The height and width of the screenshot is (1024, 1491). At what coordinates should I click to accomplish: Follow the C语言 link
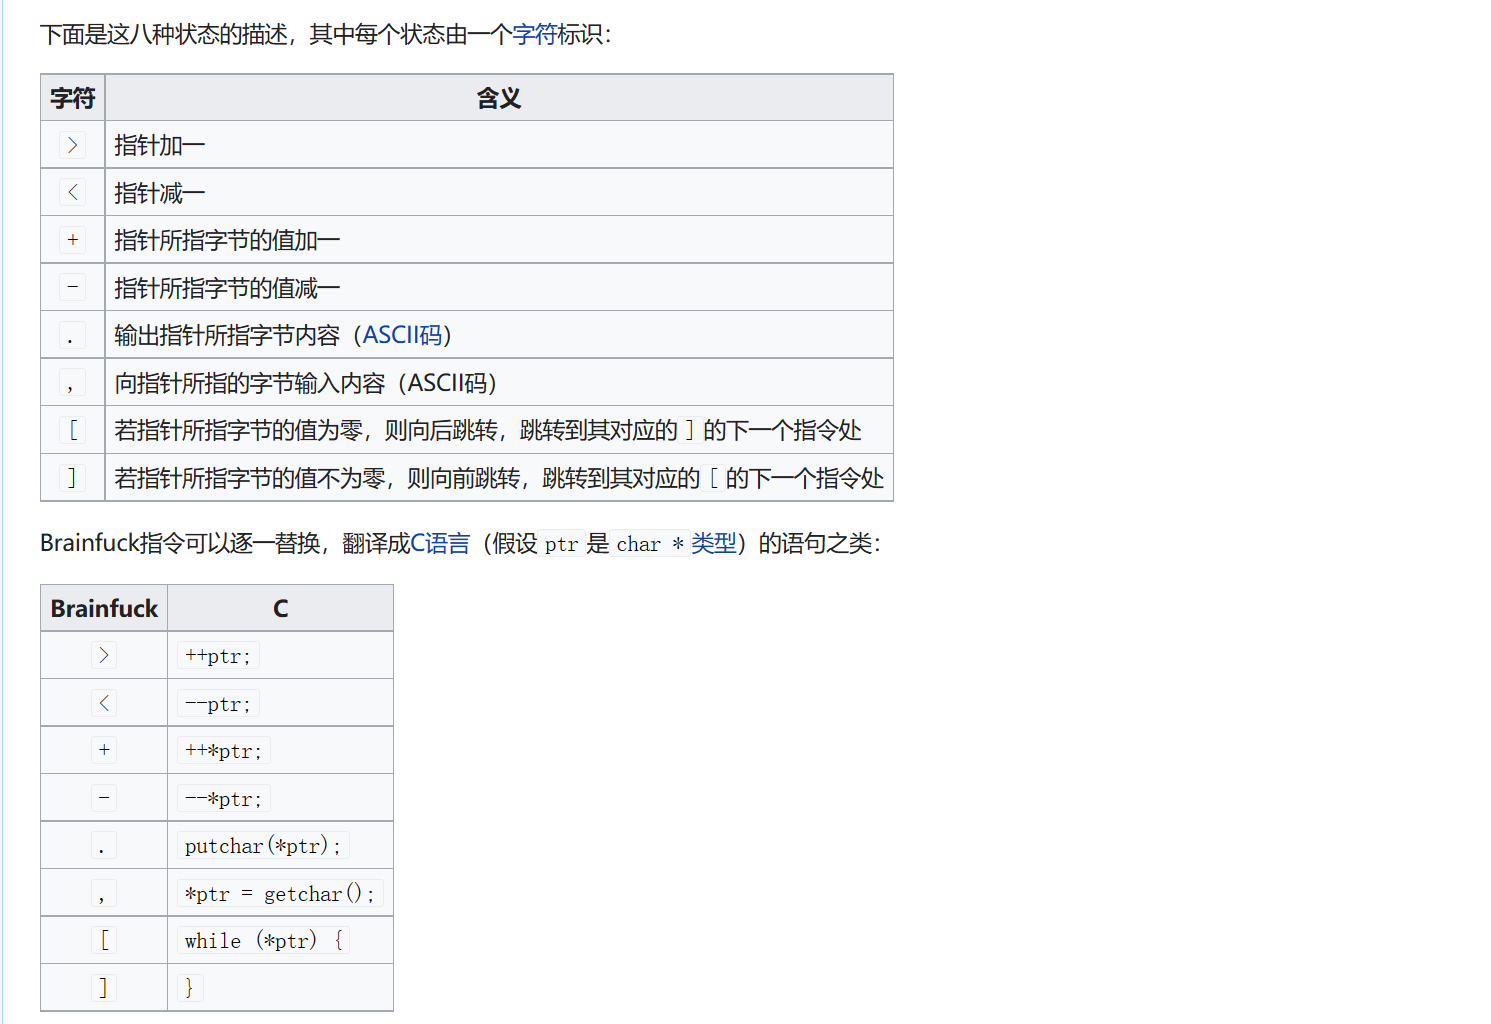point(440,543)
